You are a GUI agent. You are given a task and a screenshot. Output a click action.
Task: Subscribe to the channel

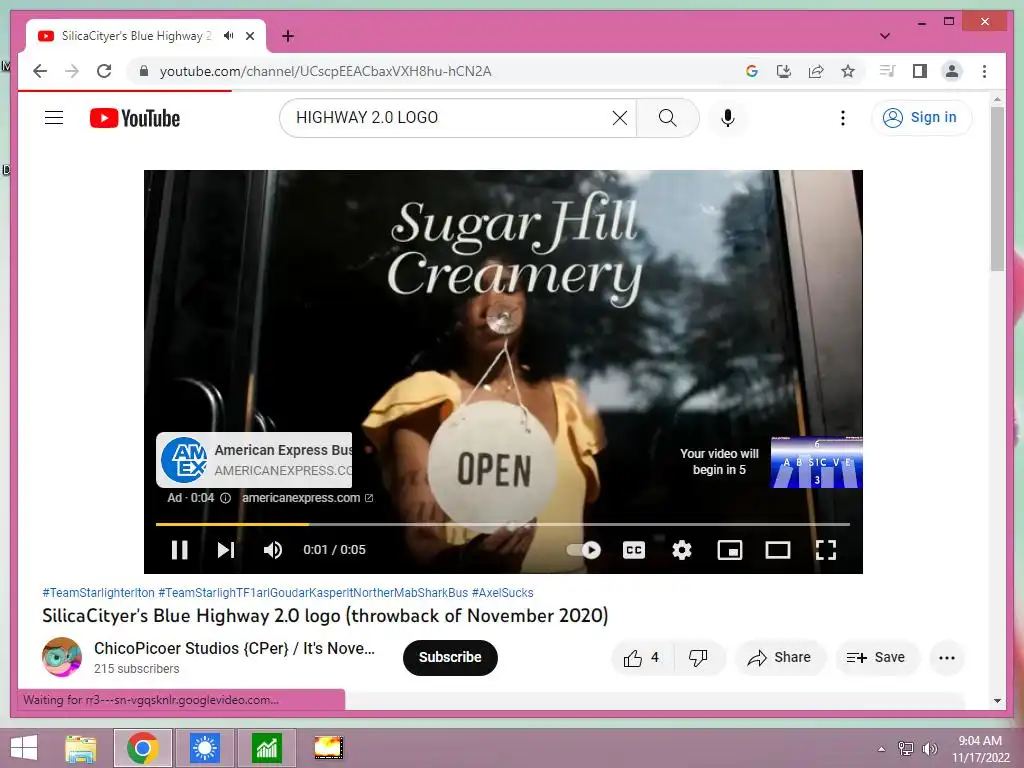[450, 658]
